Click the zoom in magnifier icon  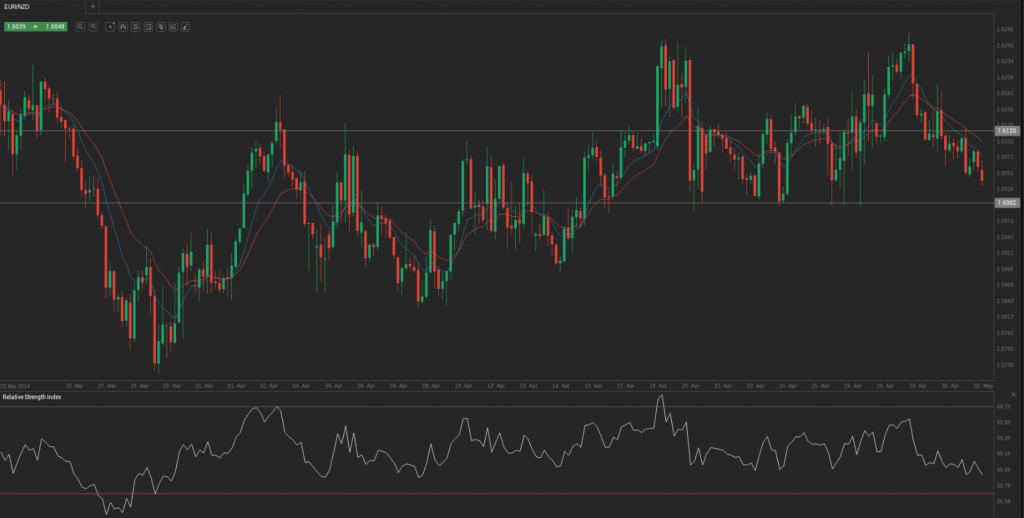coord(93,26)
